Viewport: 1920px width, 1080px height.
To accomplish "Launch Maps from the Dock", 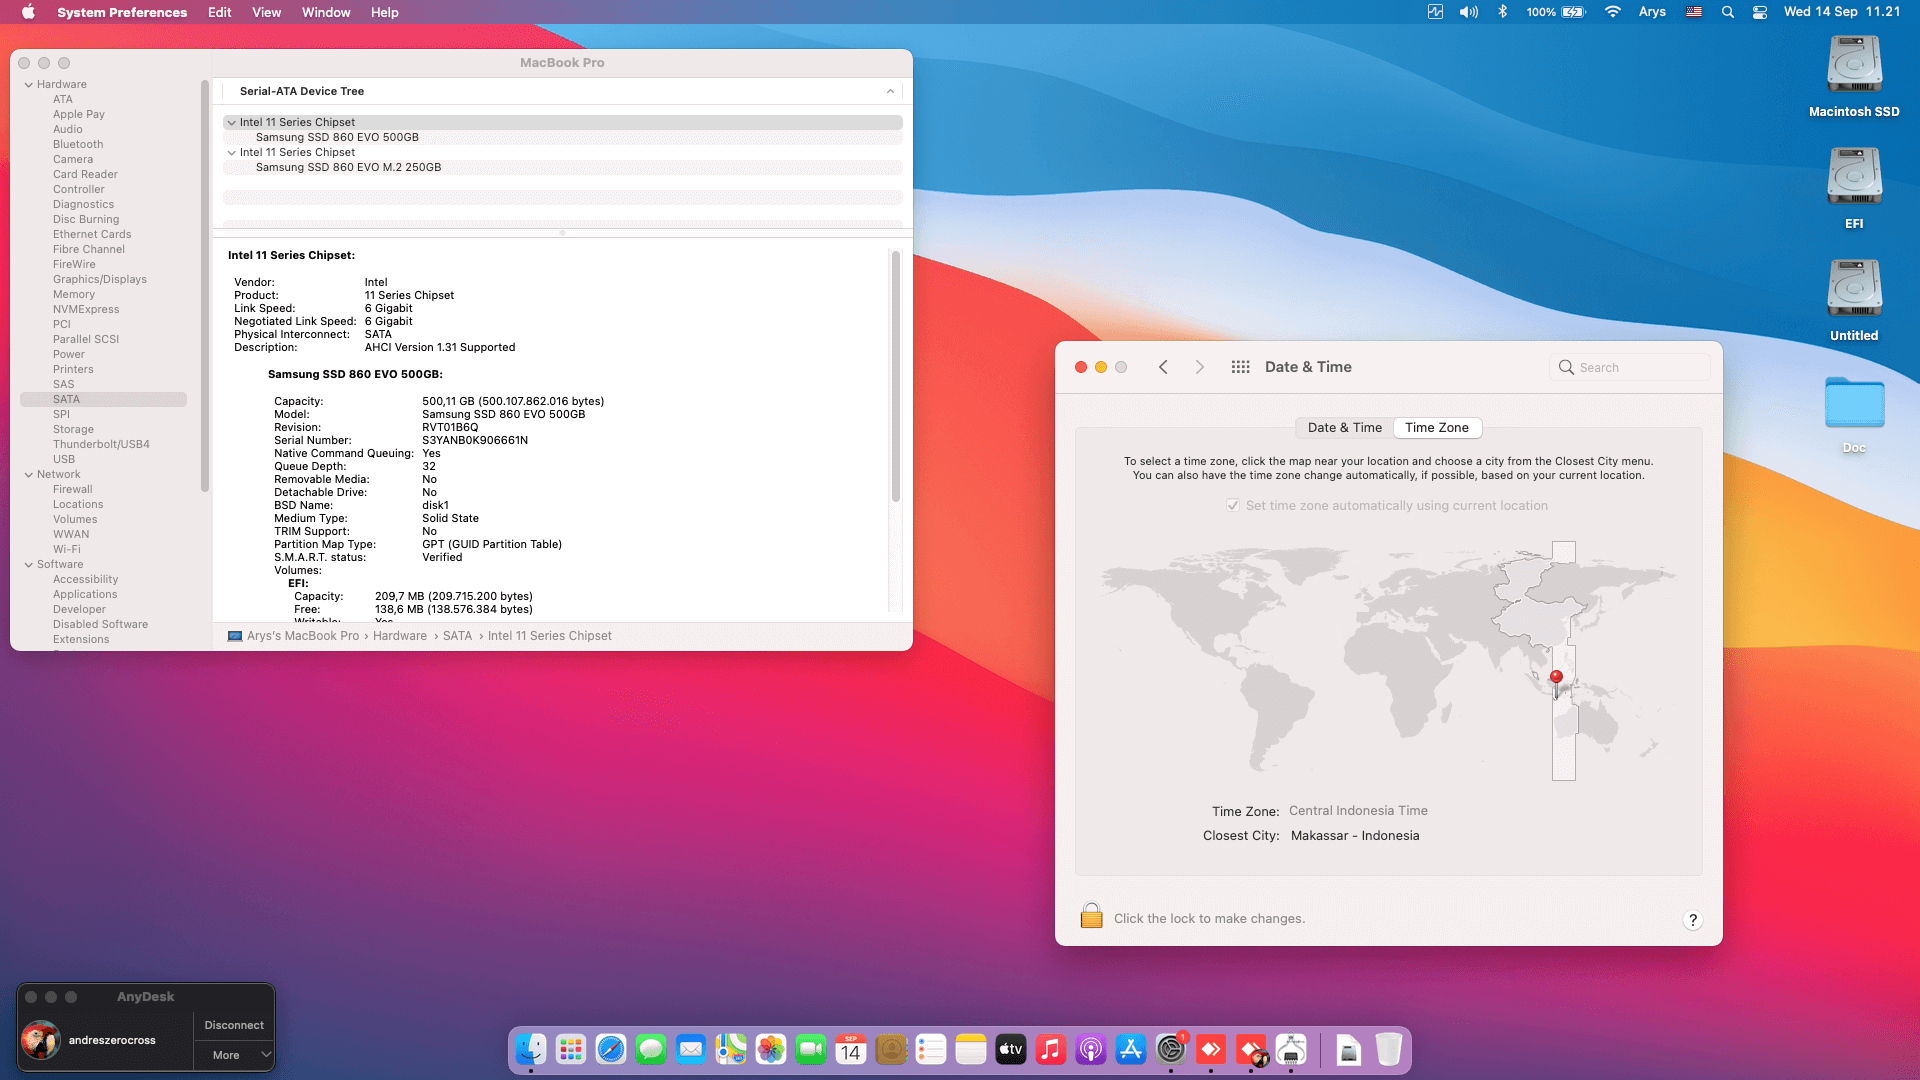I will 731,1049.
